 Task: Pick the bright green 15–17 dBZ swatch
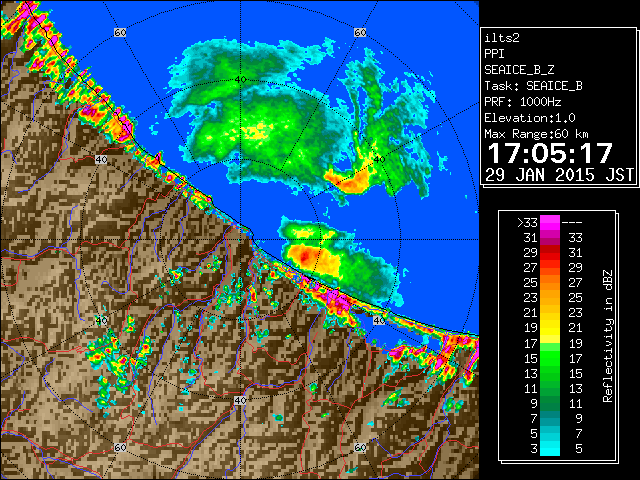click(550, 358)
